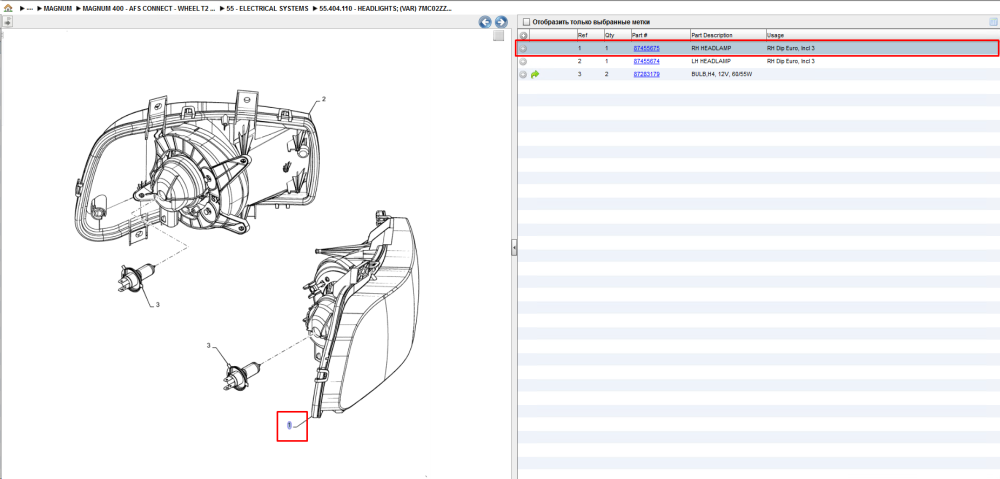The image size is (1000, 479).
Task: Open part number 87283179 link
Action: (646, 75)
